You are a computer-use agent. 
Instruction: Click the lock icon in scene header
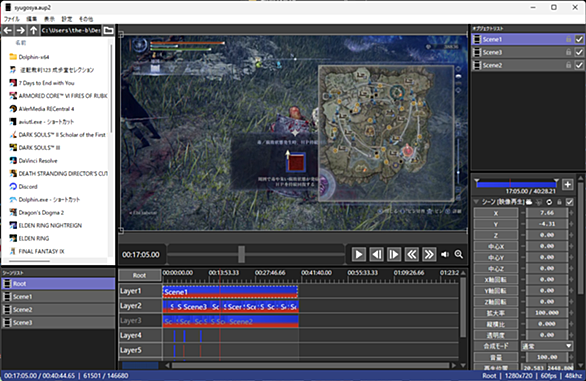click(x=559, y=202)
